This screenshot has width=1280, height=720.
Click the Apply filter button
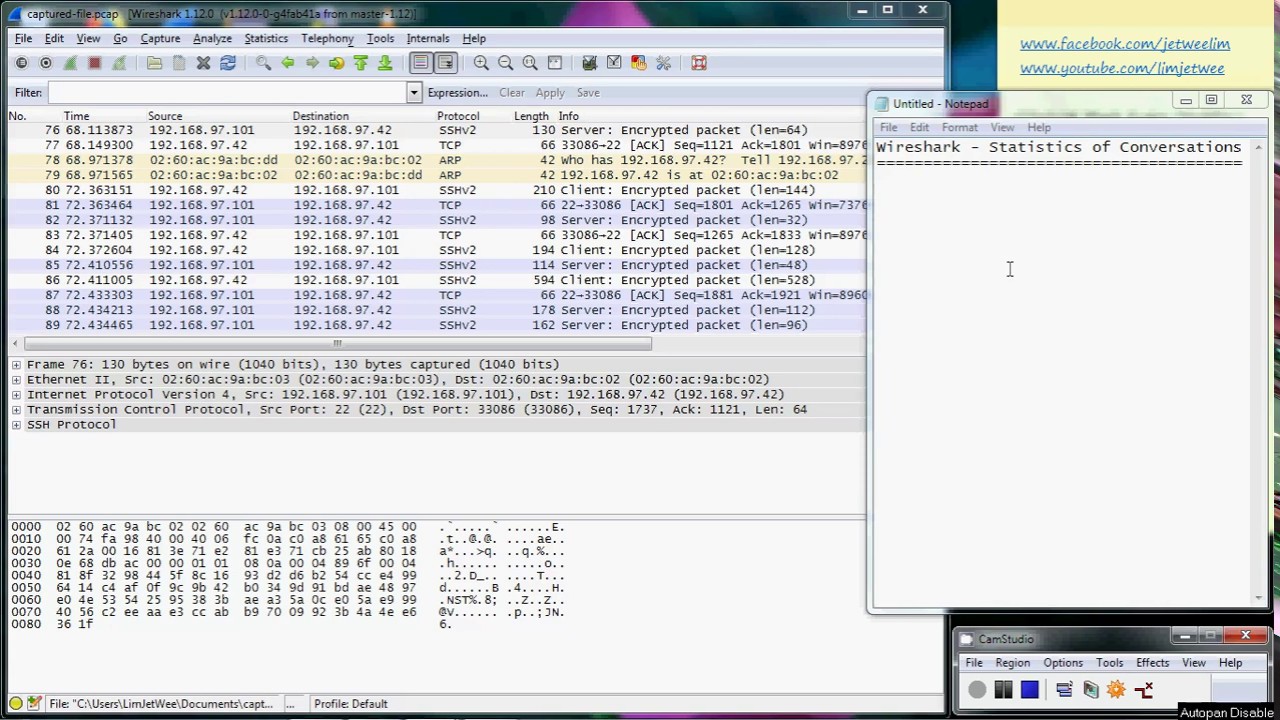550,93
